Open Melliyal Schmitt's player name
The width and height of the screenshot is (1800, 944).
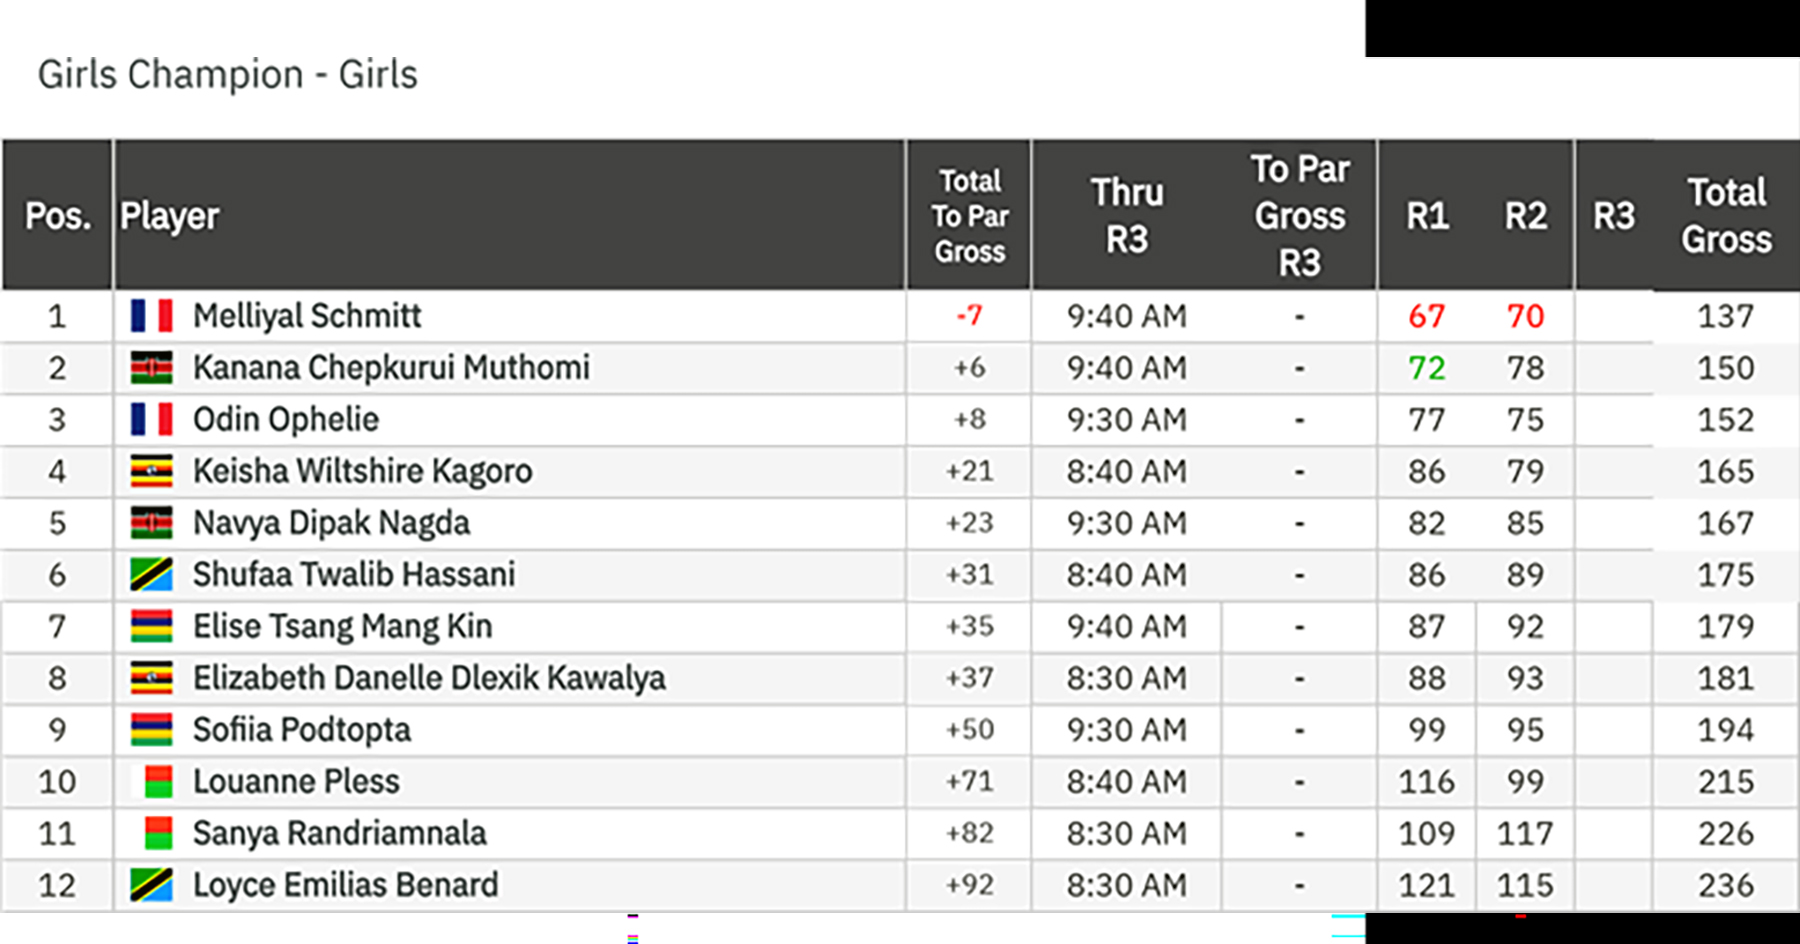307,316
